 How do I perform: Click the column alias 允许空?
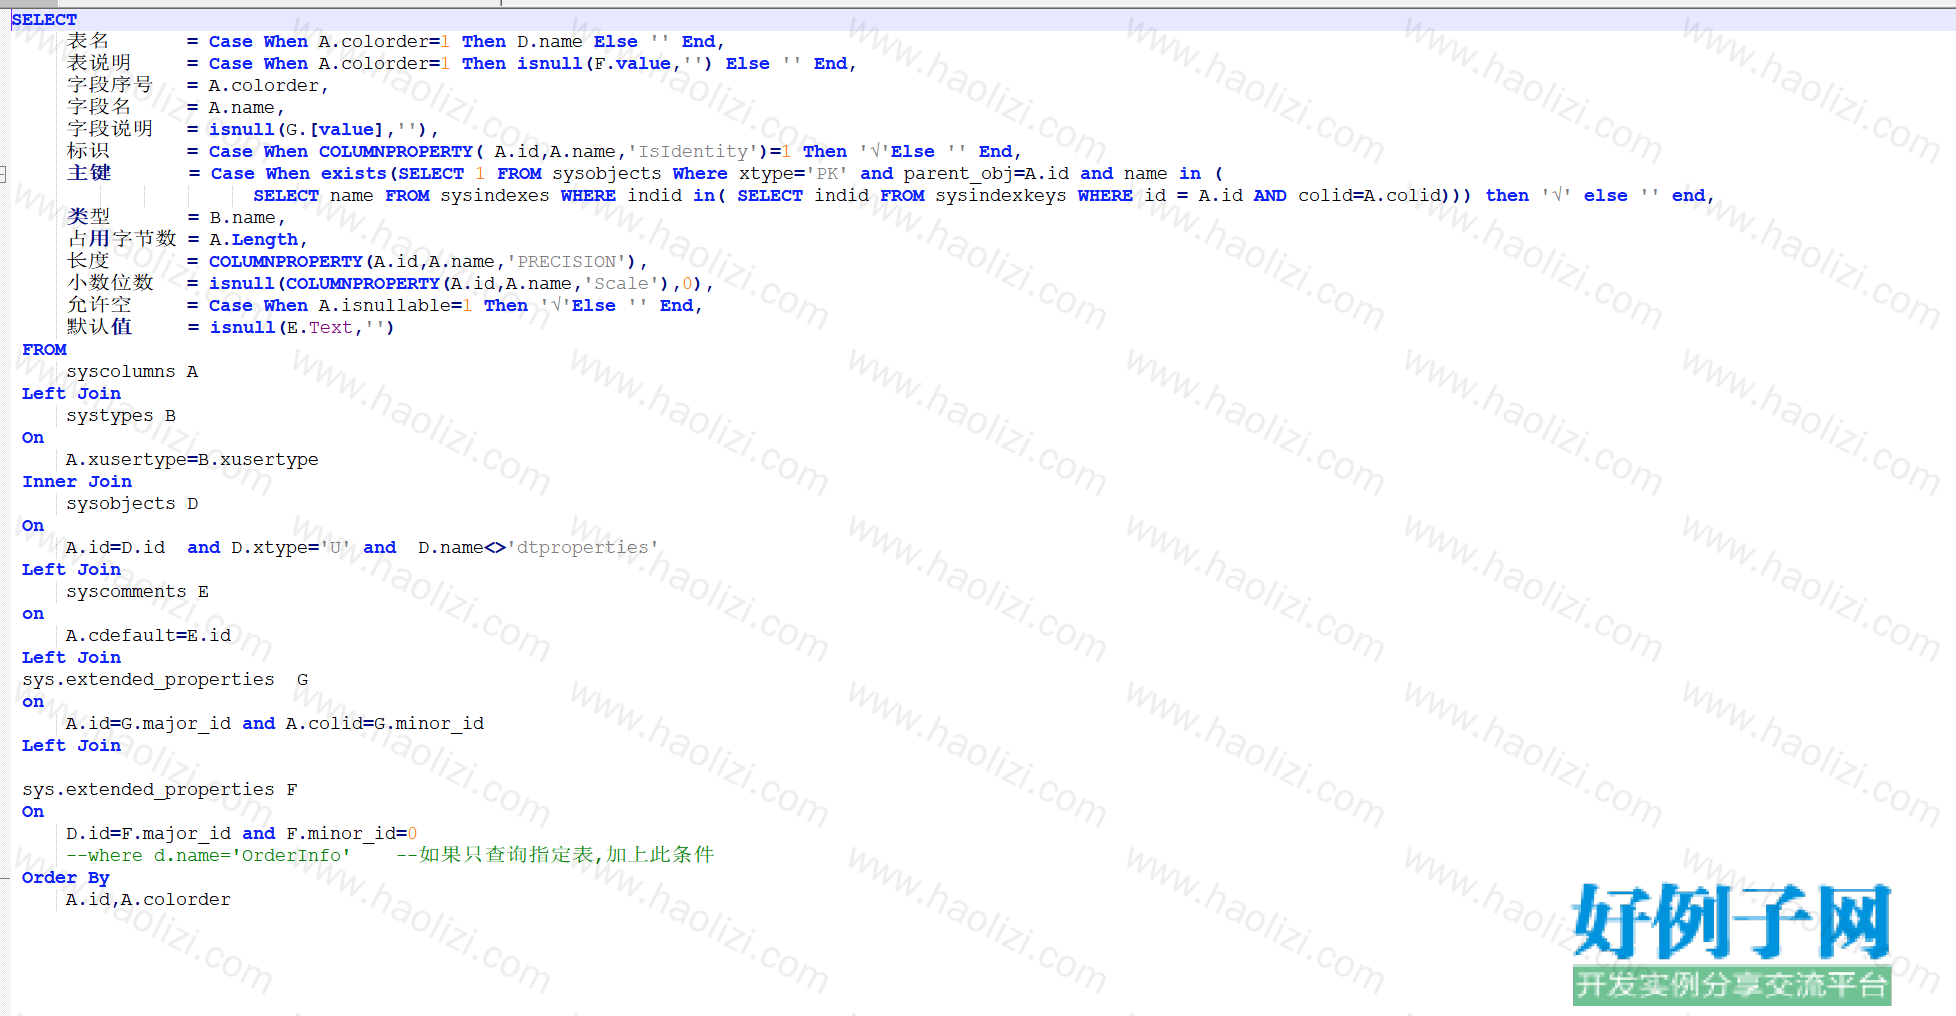coord(99,305)
